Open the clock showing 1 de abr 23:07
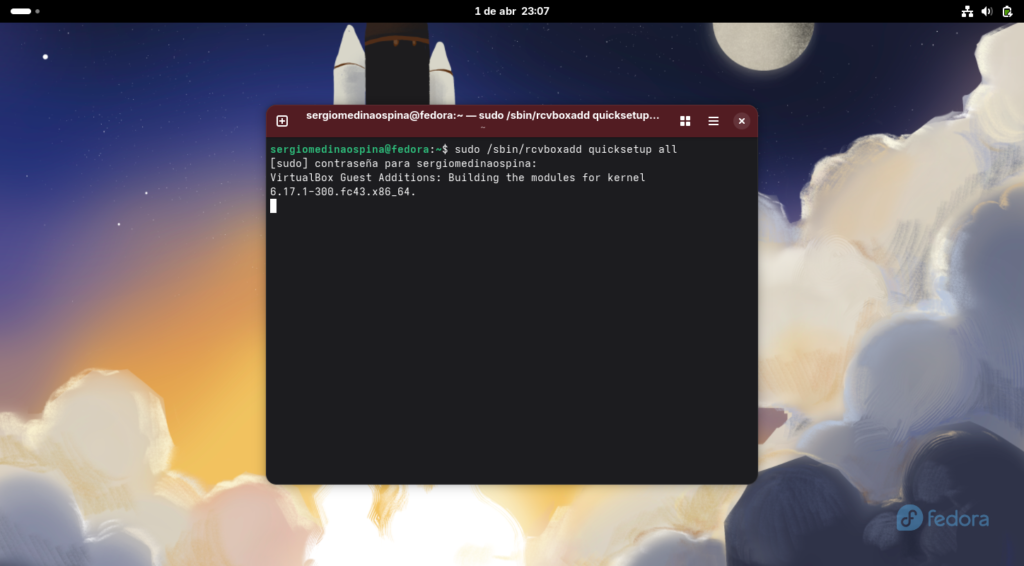 [511, 11]
